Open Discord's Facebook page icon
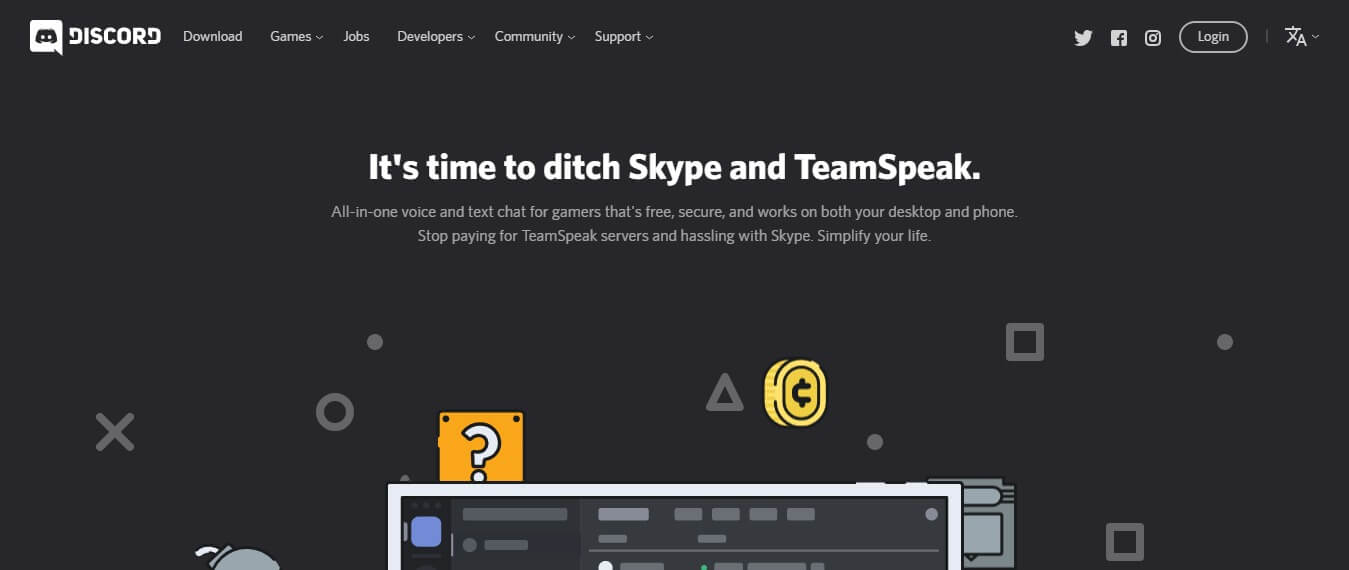 tap(1119, 38)
